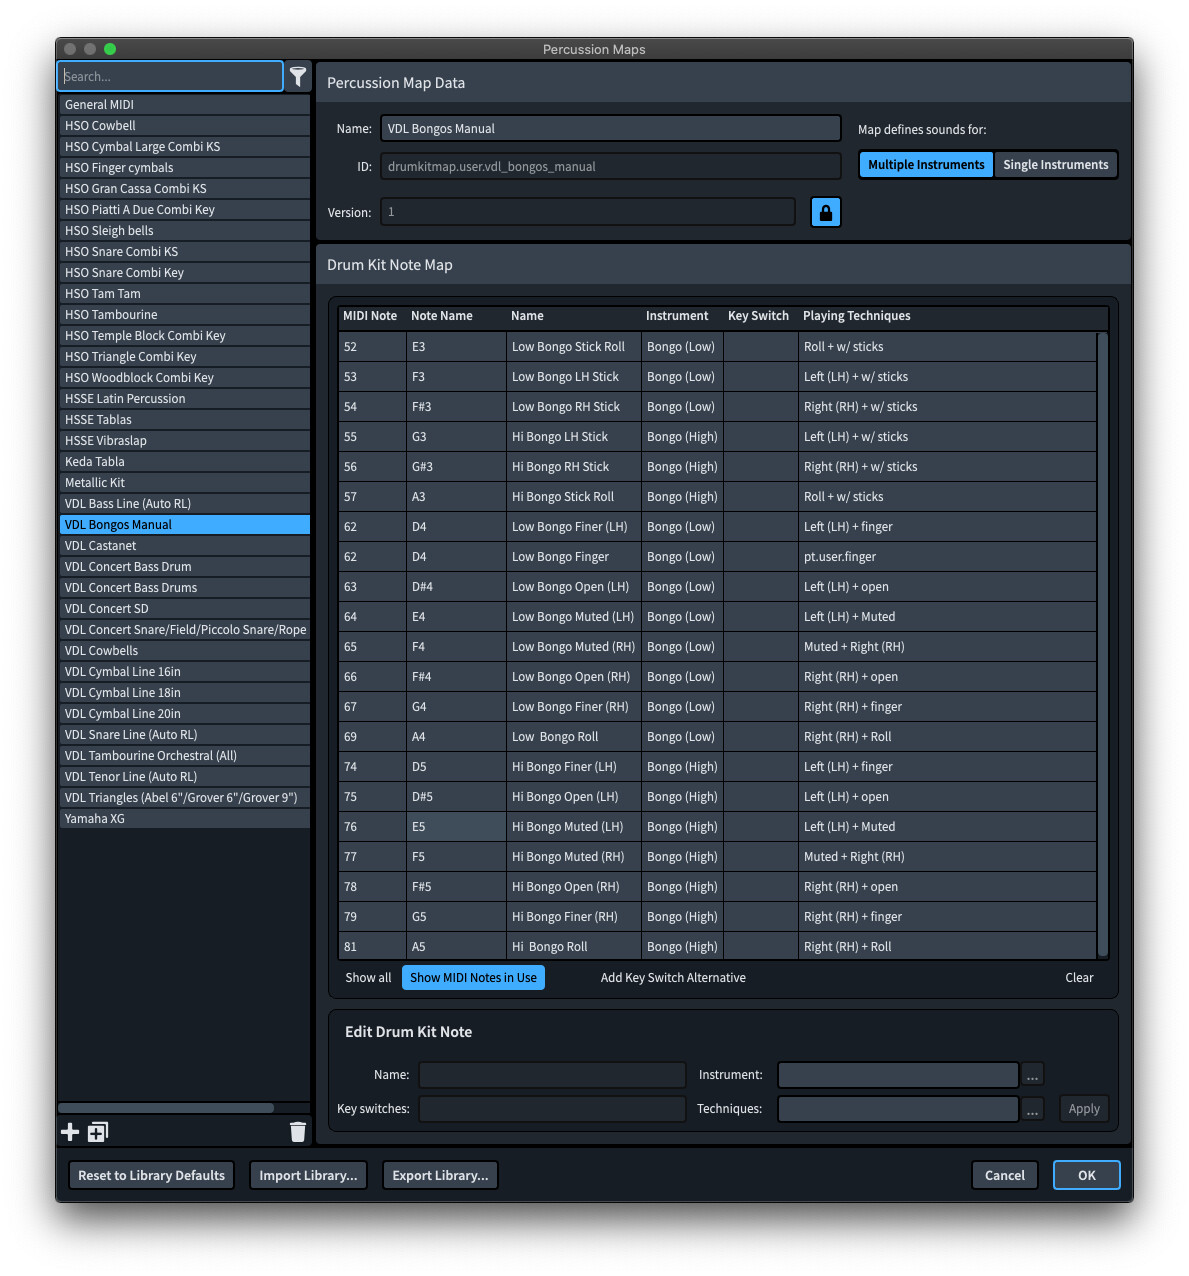Click the ID field drumkitmap.user.vdl_bongos_manual
This screenshot has width=1189, height=1276.
pyautogui.click(x=610, y=166)
